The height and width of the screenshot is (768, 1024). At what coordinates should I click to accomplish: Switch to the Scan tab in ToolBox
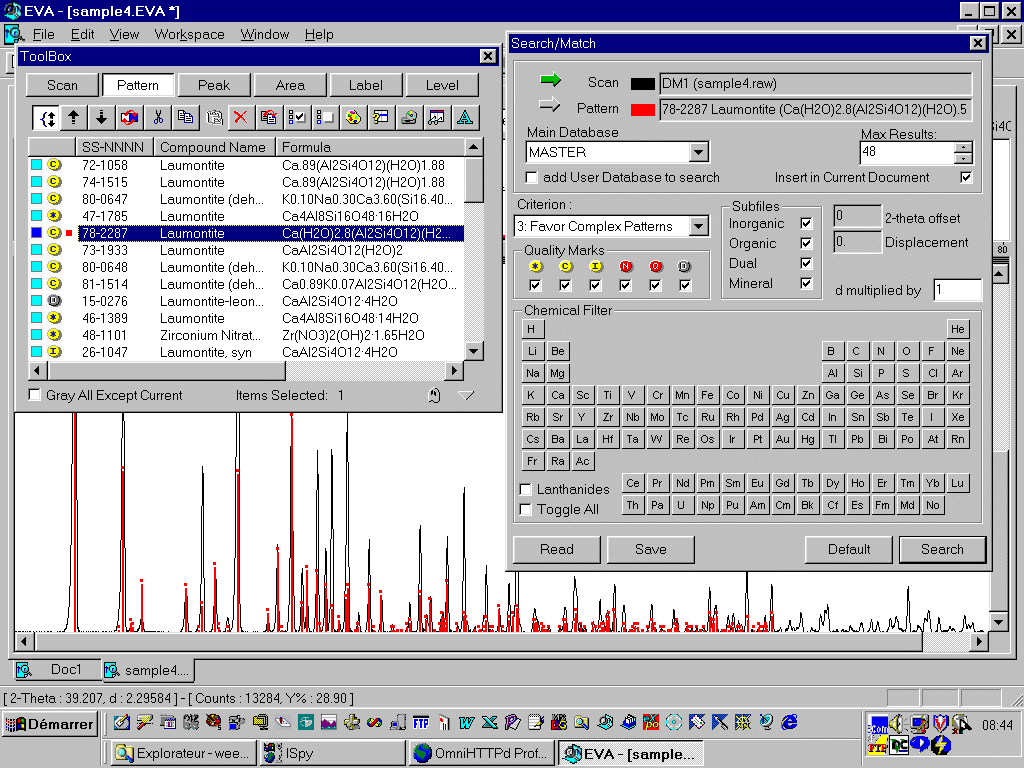pyautogui.click(x=63, y=85)
